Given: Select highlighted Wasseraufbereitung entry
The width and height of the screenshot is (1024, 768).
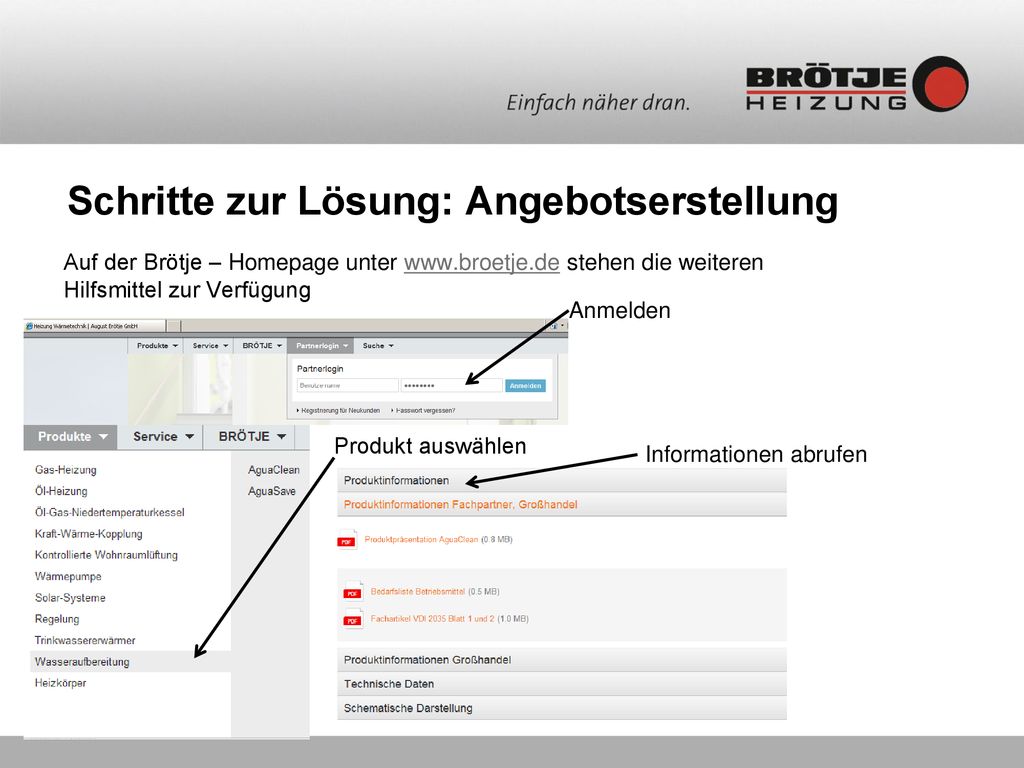Looking at the screenshot, I should [130, 662].
